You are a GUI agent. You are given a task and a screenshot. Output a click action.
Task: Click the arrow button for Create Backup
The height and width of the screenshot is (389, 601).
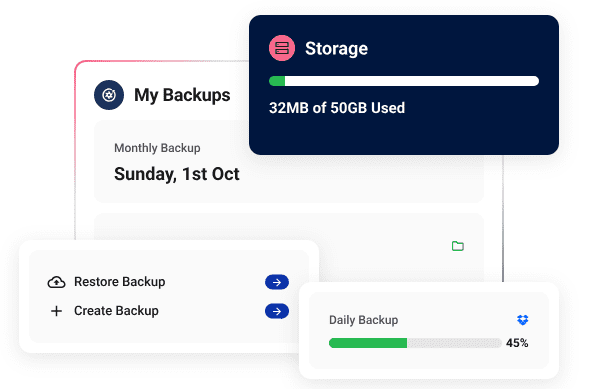277,311
